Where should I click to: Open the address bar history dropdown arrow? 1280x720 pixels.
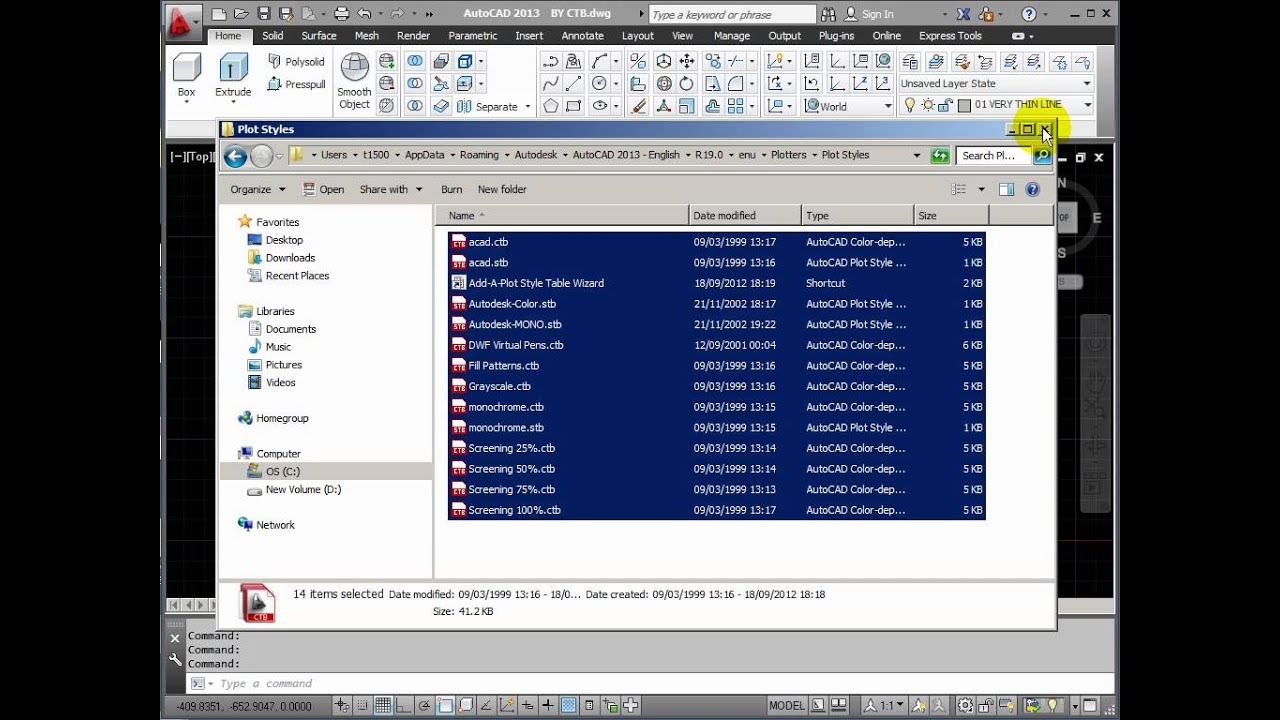click(x=916, y=155)
